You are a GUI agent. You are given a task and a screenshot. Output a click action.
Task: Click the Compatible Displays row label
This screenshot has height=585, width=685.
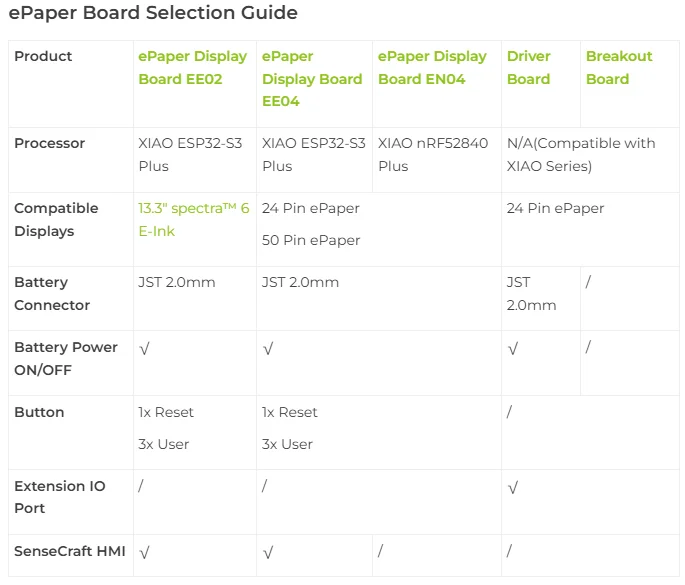coord(56,220)
